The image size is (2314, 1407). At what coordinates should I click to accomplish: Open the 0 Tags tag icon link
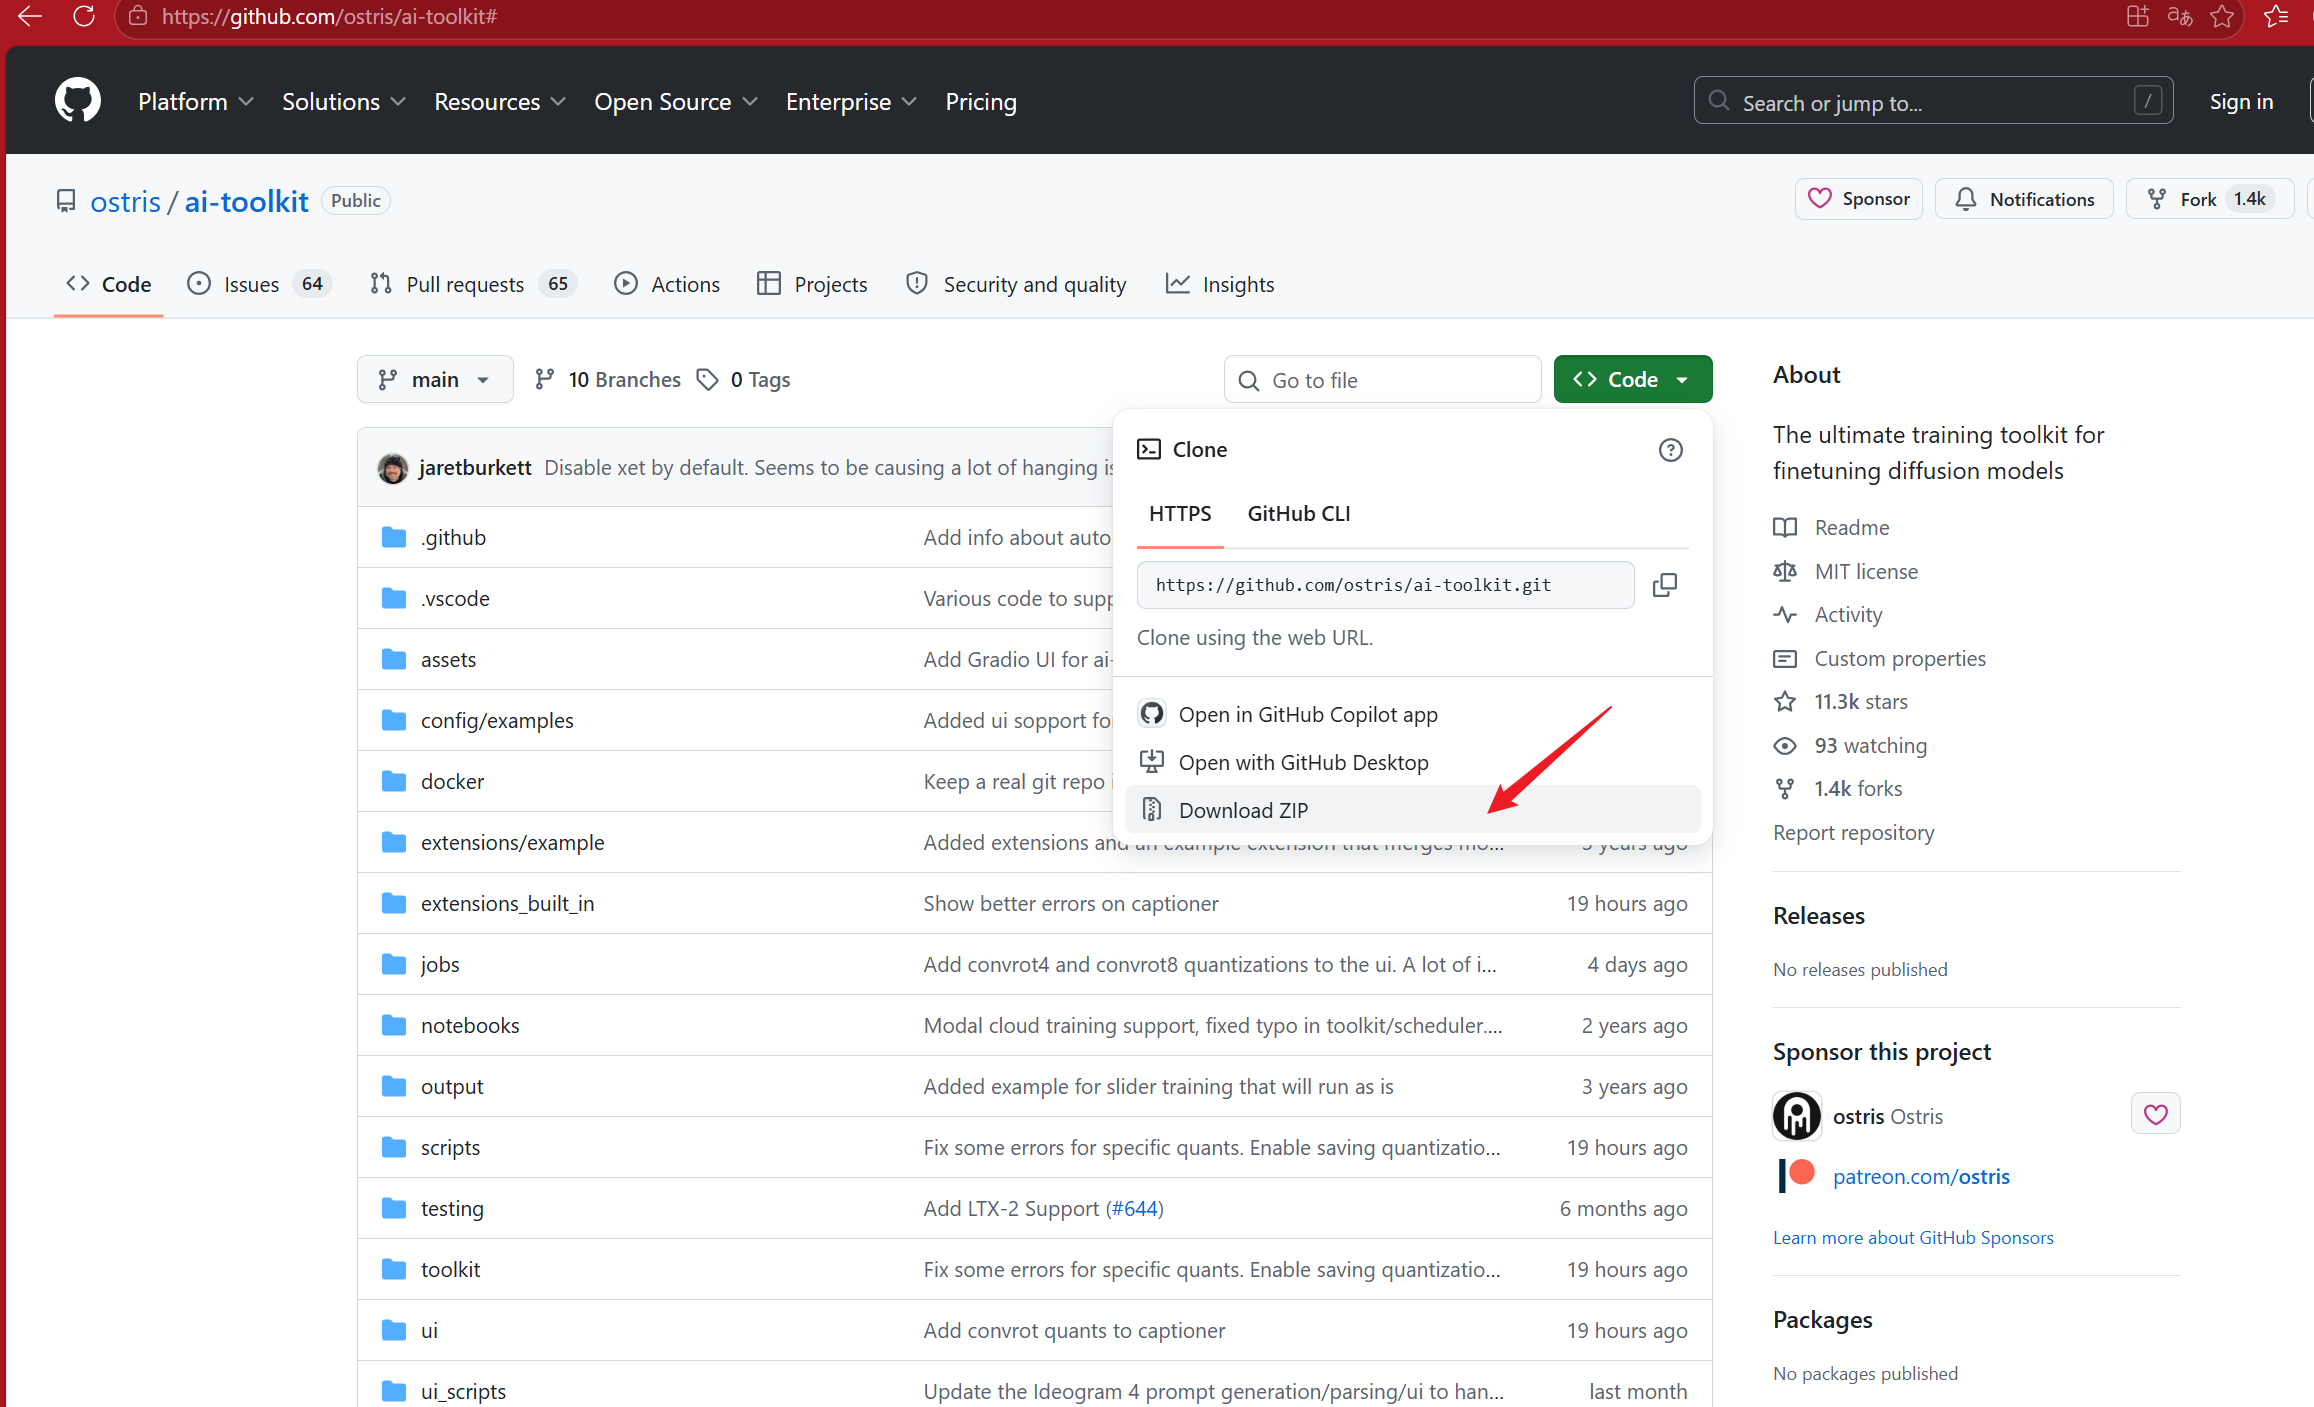pos(744,380)
